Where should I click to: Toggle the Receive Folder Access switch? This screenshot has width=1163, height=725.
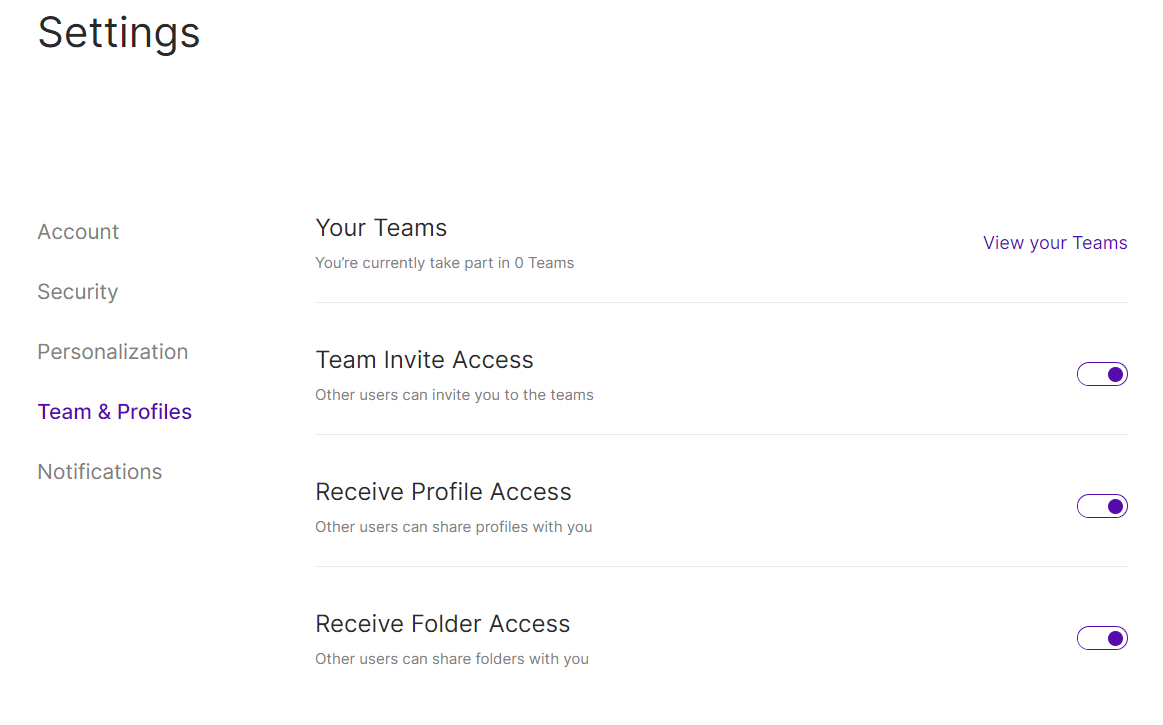1102,638
